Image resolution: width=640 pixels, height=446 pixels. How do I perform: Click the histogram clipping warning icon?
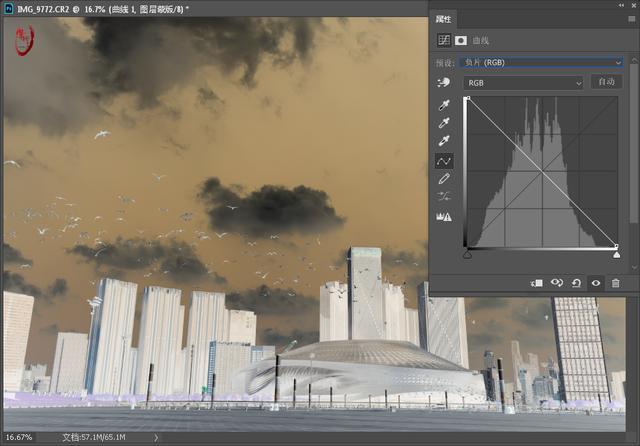(445, 216)
